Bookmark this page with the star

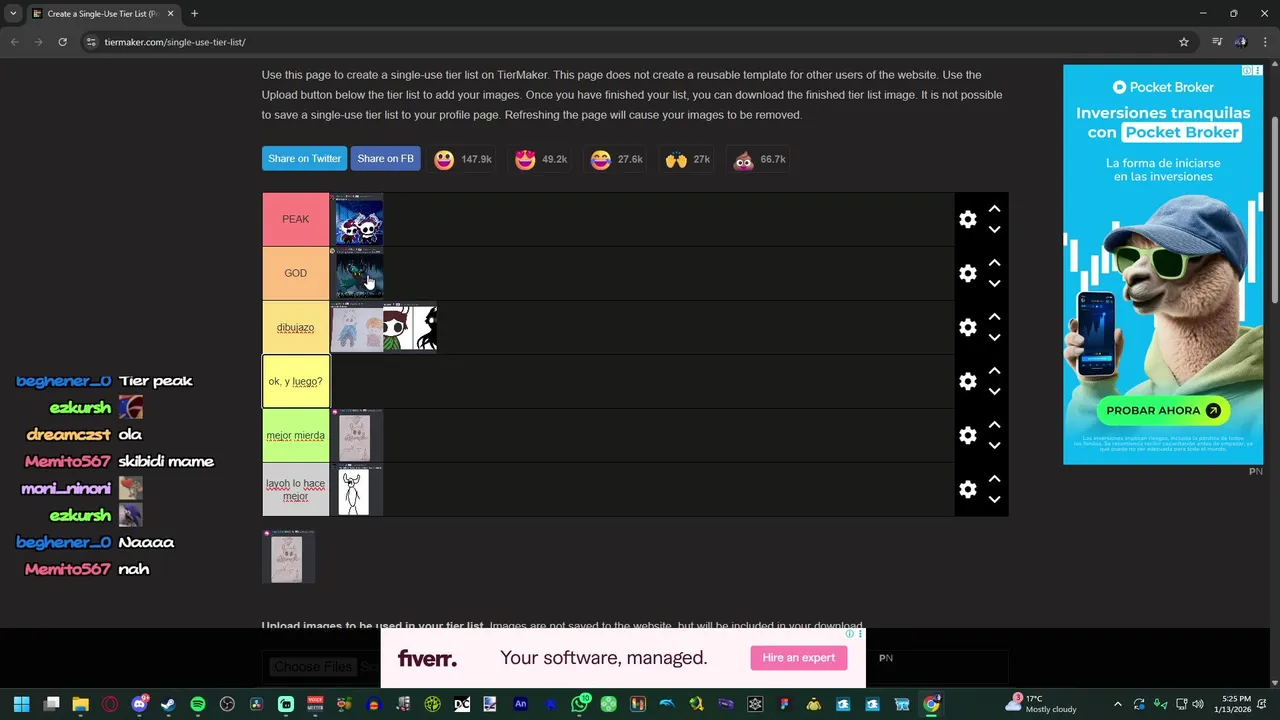[x=1184, y=42]
